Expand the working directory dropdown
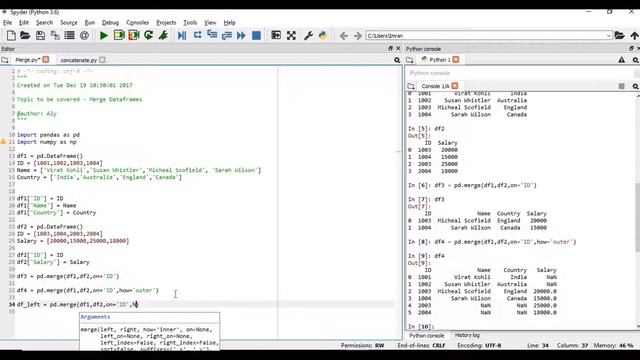 (609, 36)
